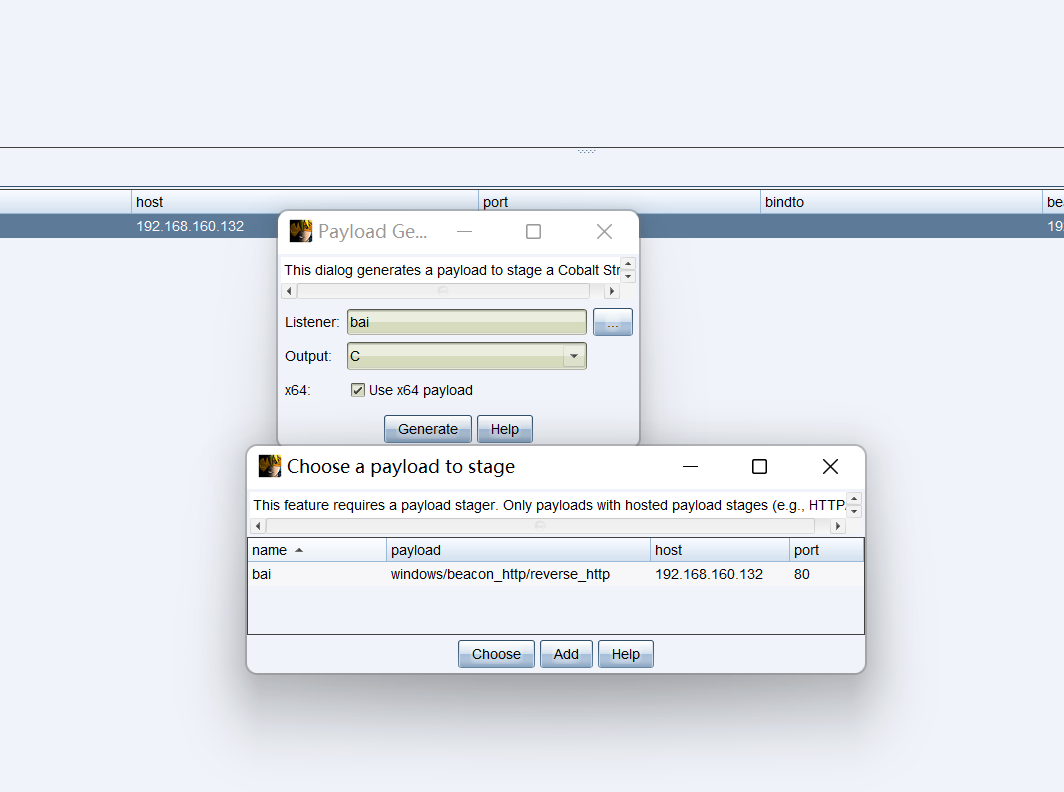
Task: Maximize the Choose a payload to stage dialog
Action: pos(759,466)
